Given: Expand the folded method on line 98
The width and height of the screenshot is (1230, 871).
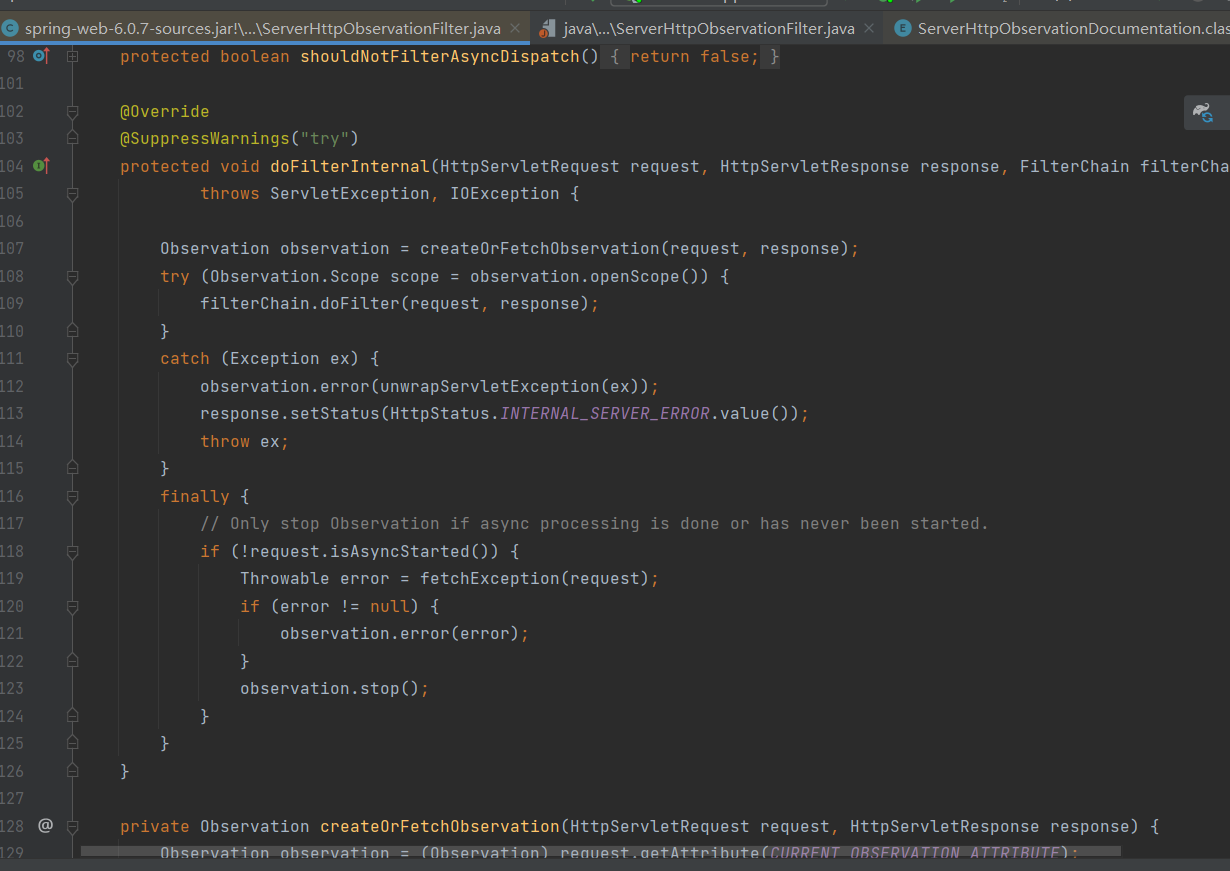Looking at the screenshot, I should click(72, 57).
